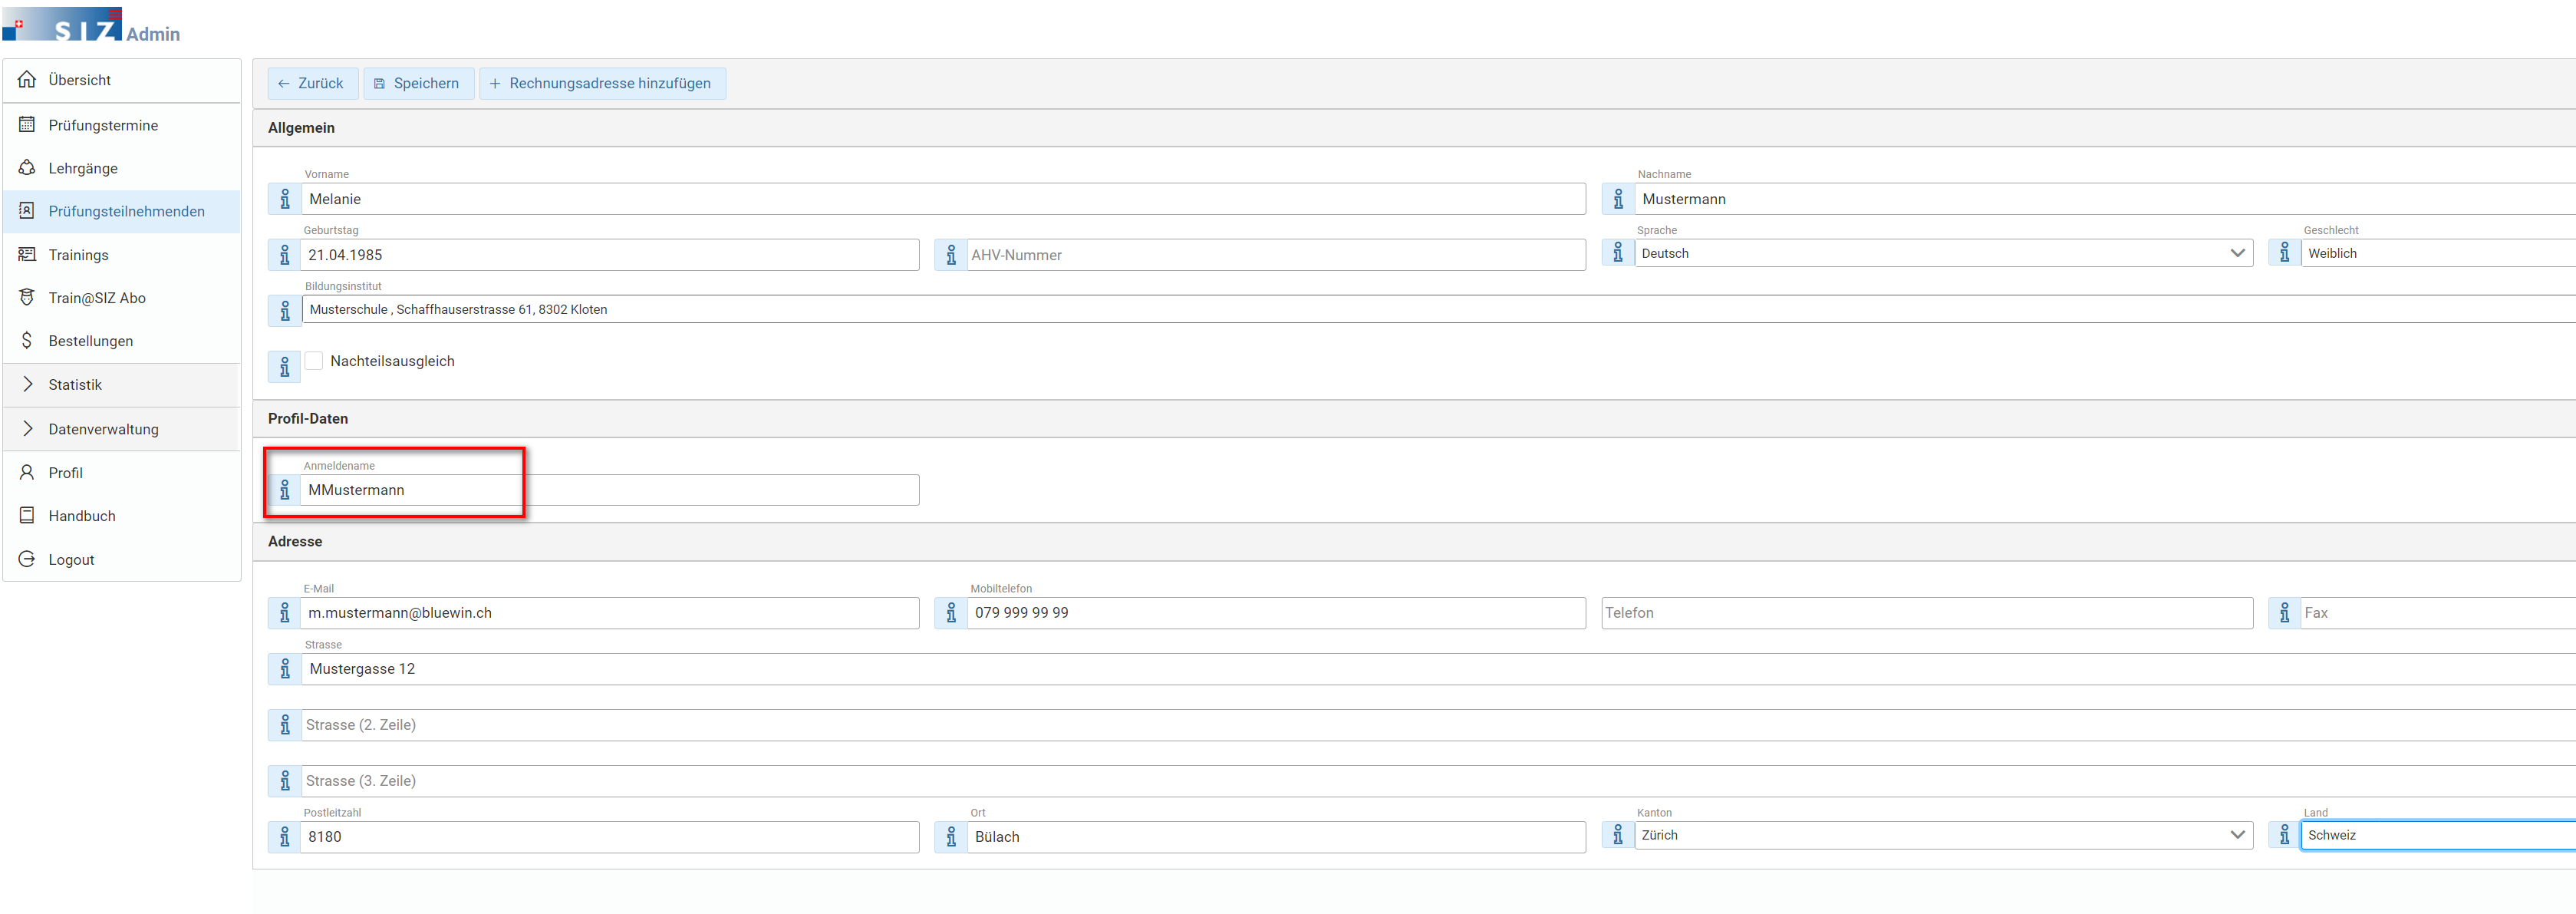Screen dimensions: 2576x914
Task: Click the info icon beside Strasse (2. Zeile)
Action: coord(285,725)
